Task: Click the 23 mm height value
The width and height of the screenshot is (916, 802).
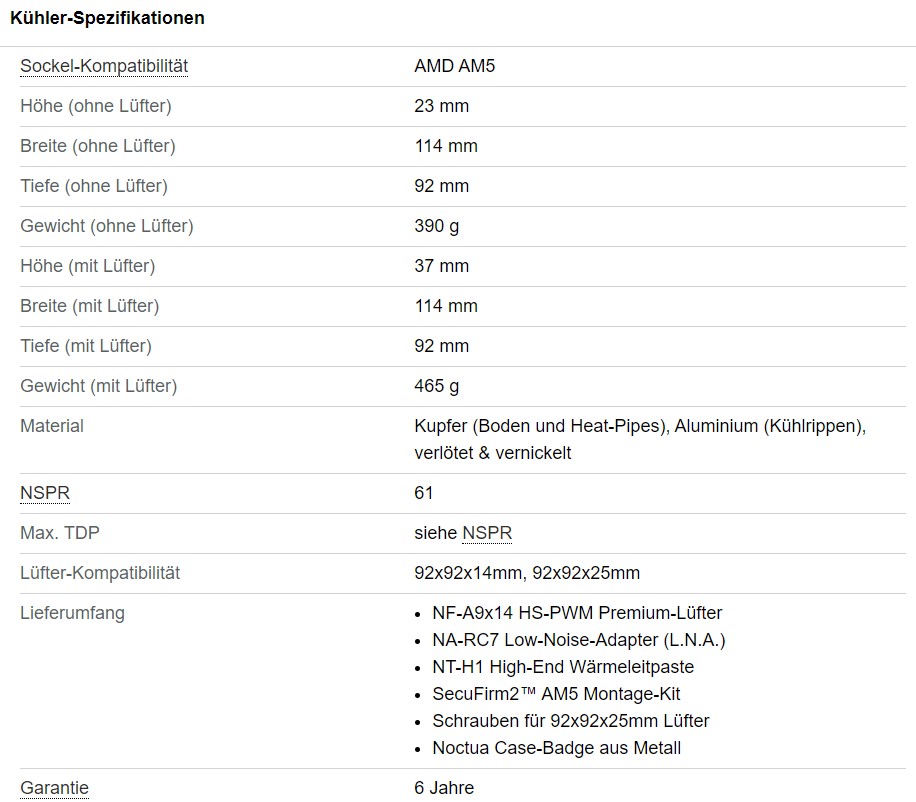Action: pyautogui.click(x=441, y=106)
